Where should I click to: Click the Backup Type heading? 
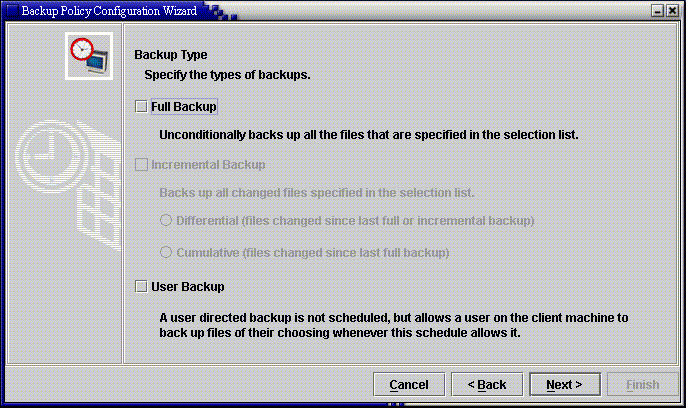coord(171,55)
